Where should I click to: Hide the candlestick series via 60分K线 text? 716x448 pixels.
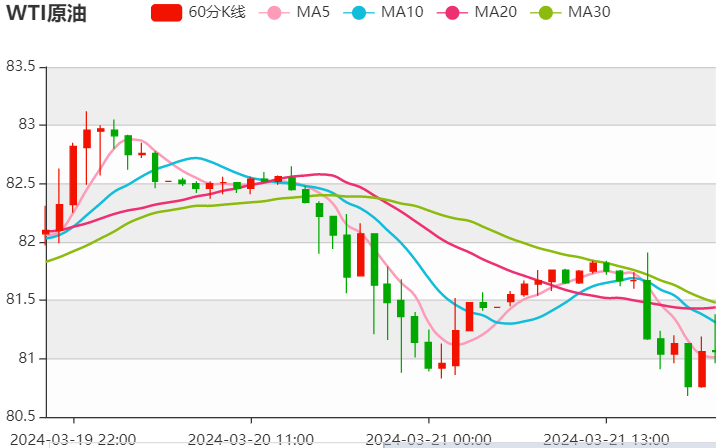coord(218,13)
